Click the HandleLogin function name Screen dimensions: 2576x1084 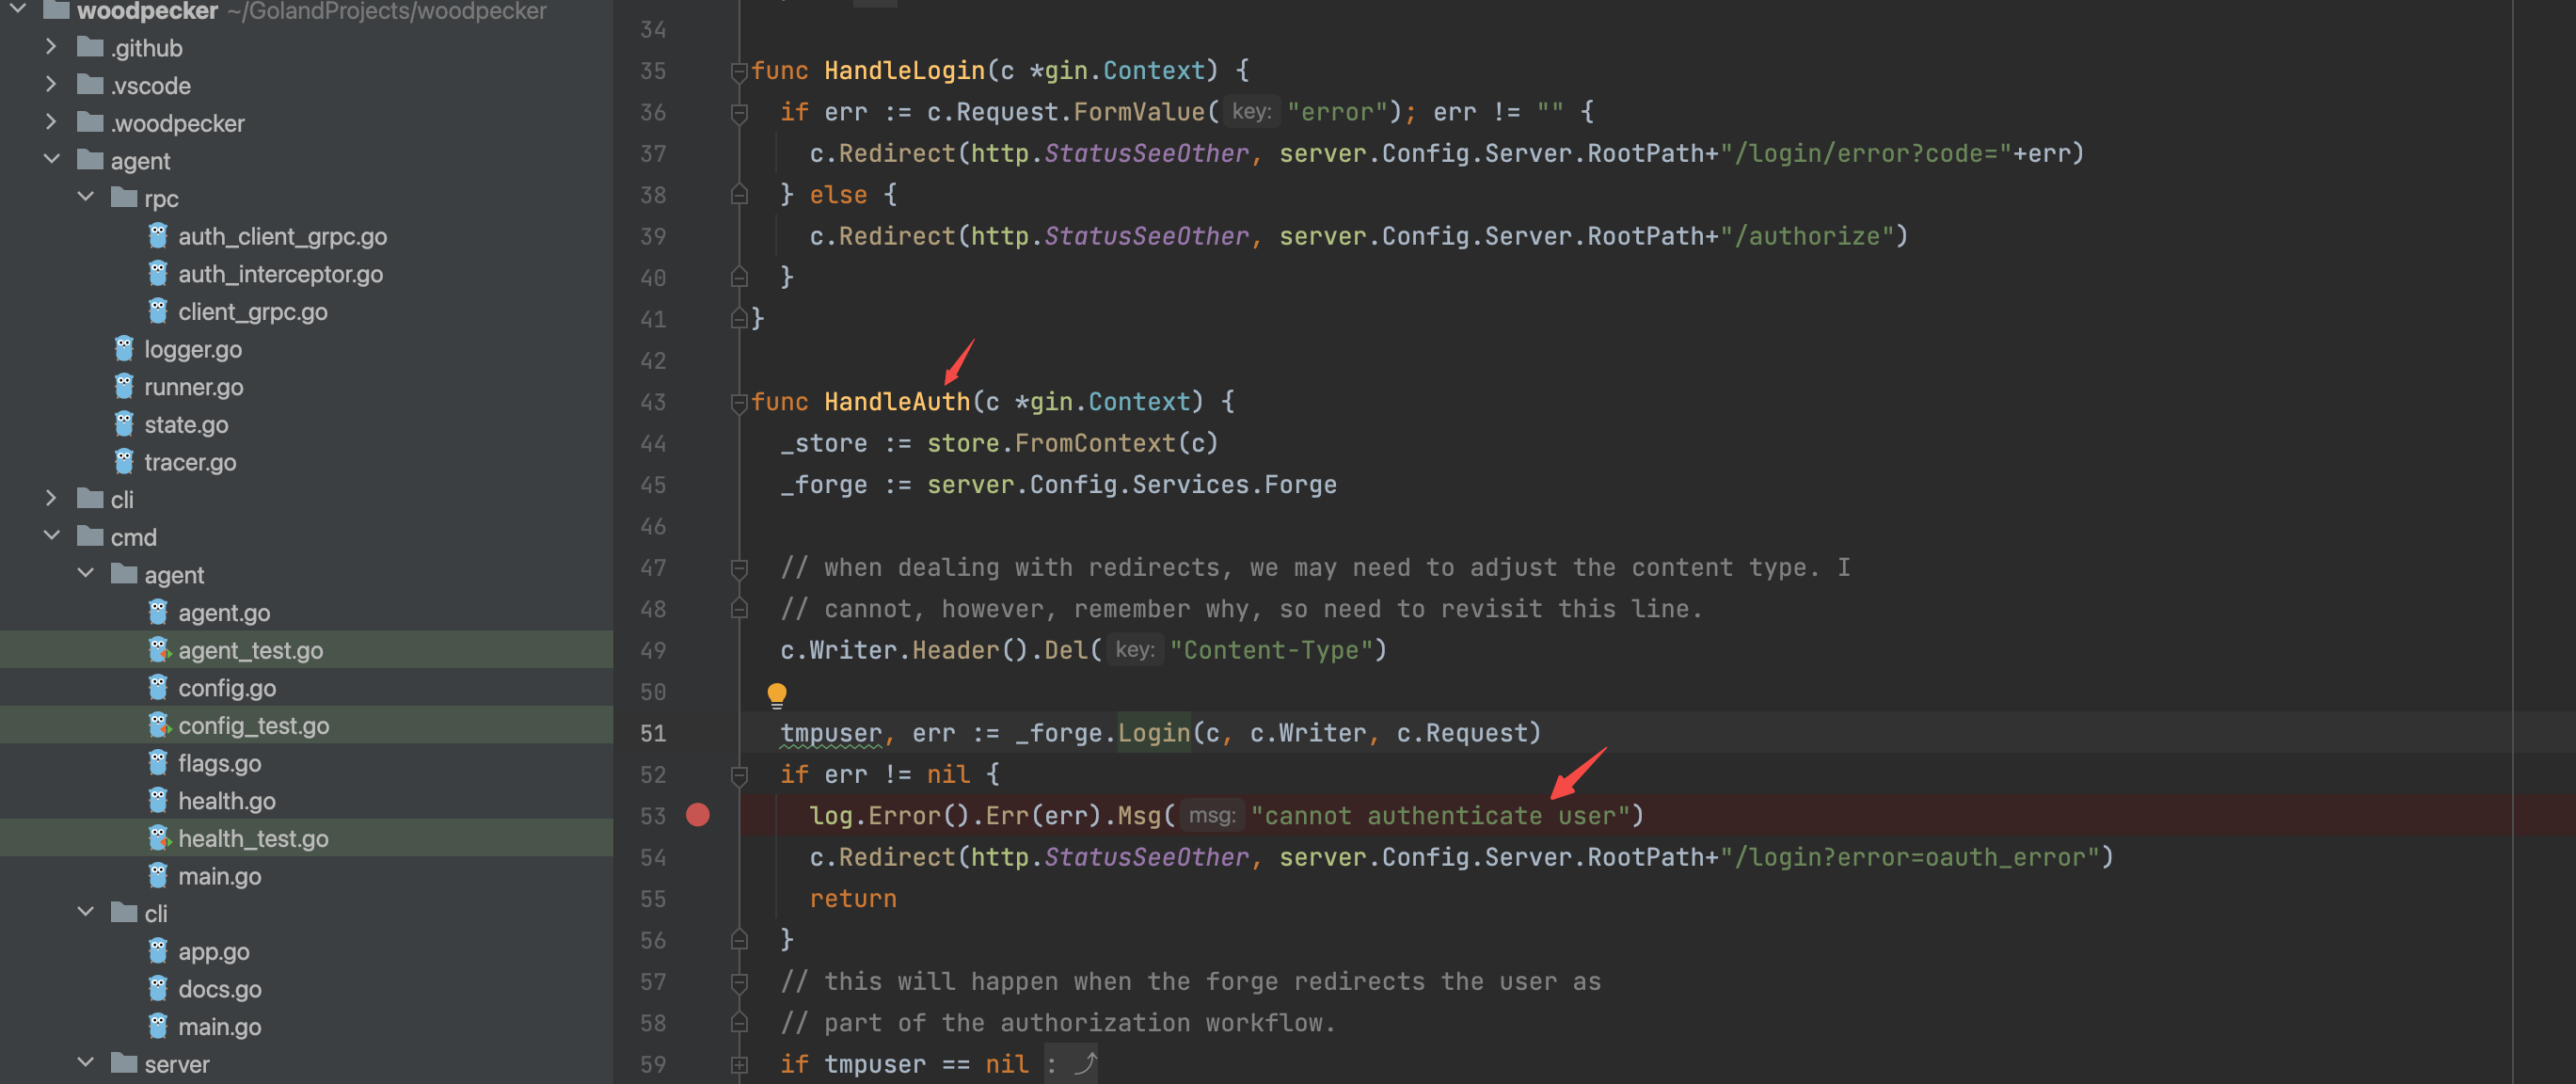904,71
